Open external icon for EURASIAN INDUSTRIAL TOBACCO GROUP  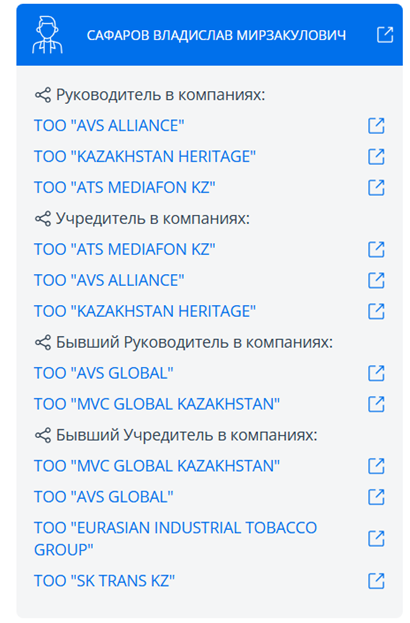click(x=376, y=538)
